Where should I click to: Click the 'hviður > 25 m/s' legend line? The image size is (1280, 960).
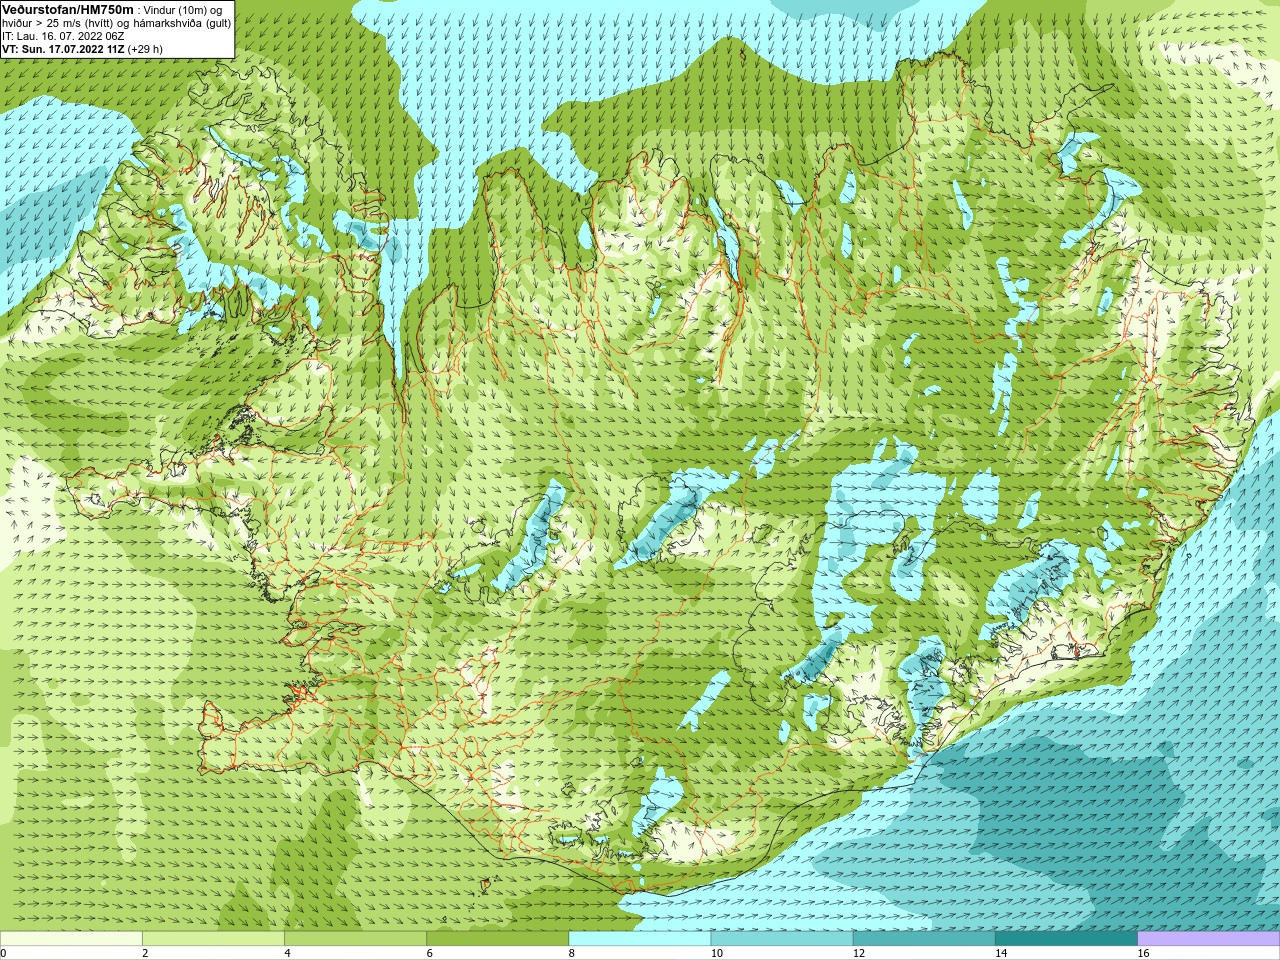point(116,22)
